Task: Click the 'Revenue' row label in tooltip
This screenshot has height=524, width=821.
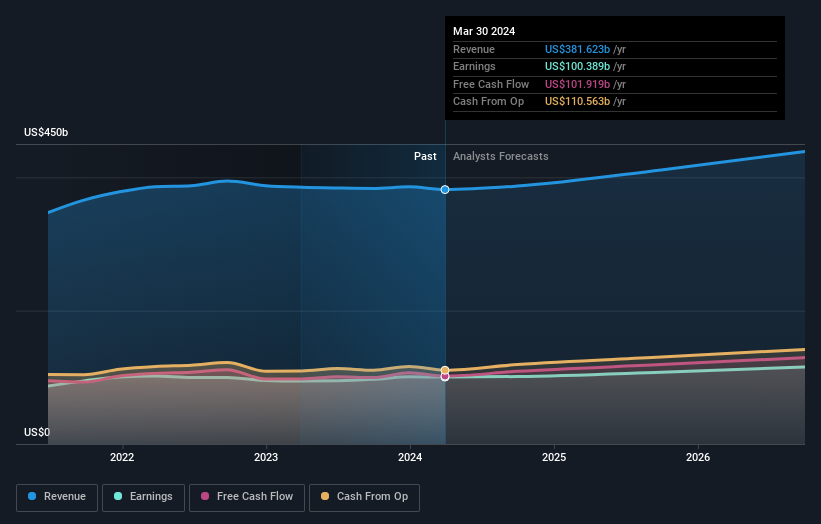Action: tap(474, 49)
